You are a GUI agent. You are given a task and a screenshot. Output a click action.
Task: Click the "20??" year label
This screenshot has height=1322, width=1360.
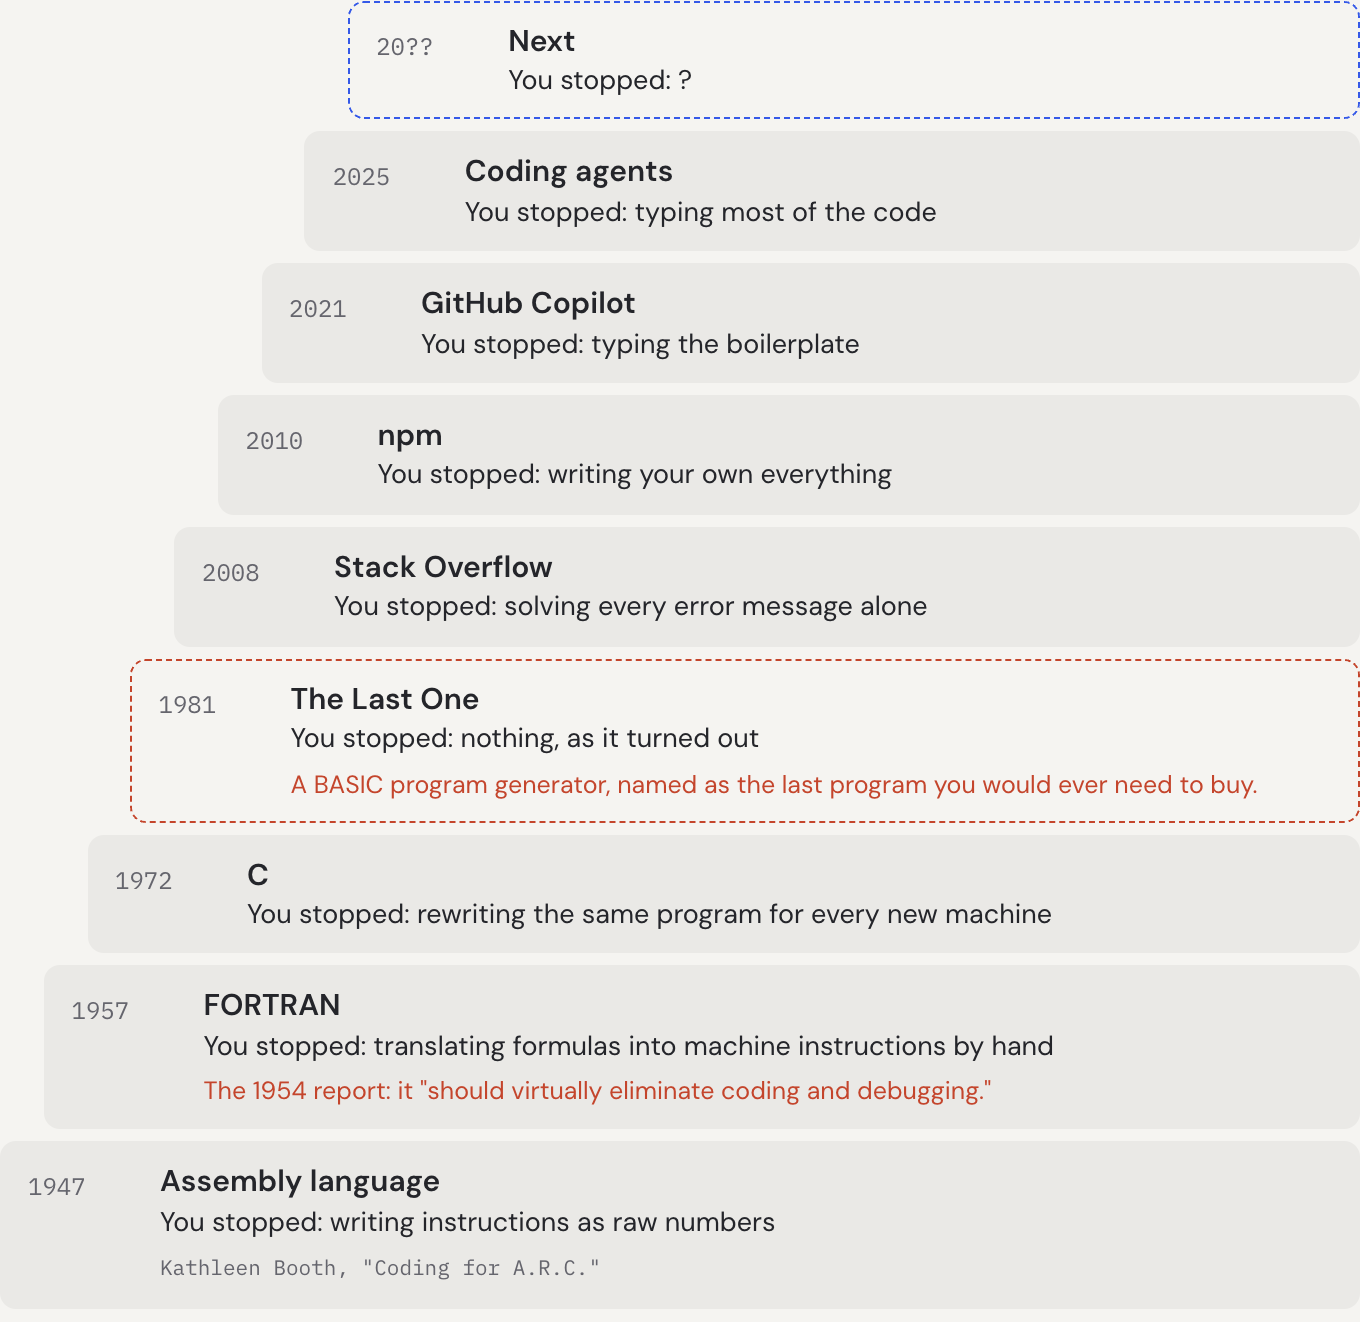[404, 47]
